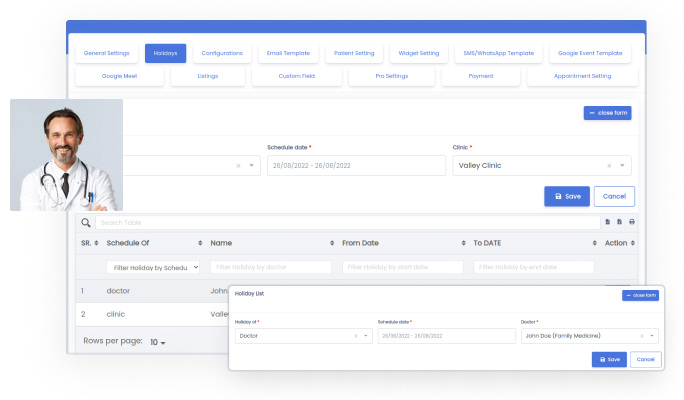
Task: Click the search magnifier icon above the table
Action: click(86, 223)
